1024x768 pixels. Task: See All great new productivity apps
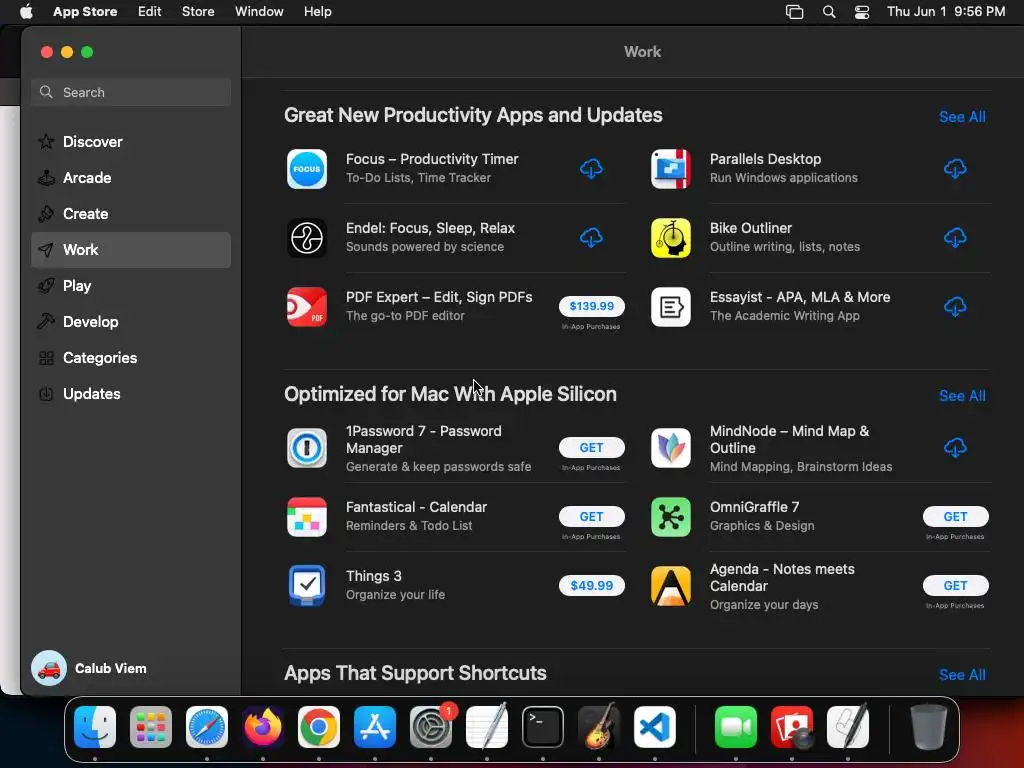(x=962, y=117)
